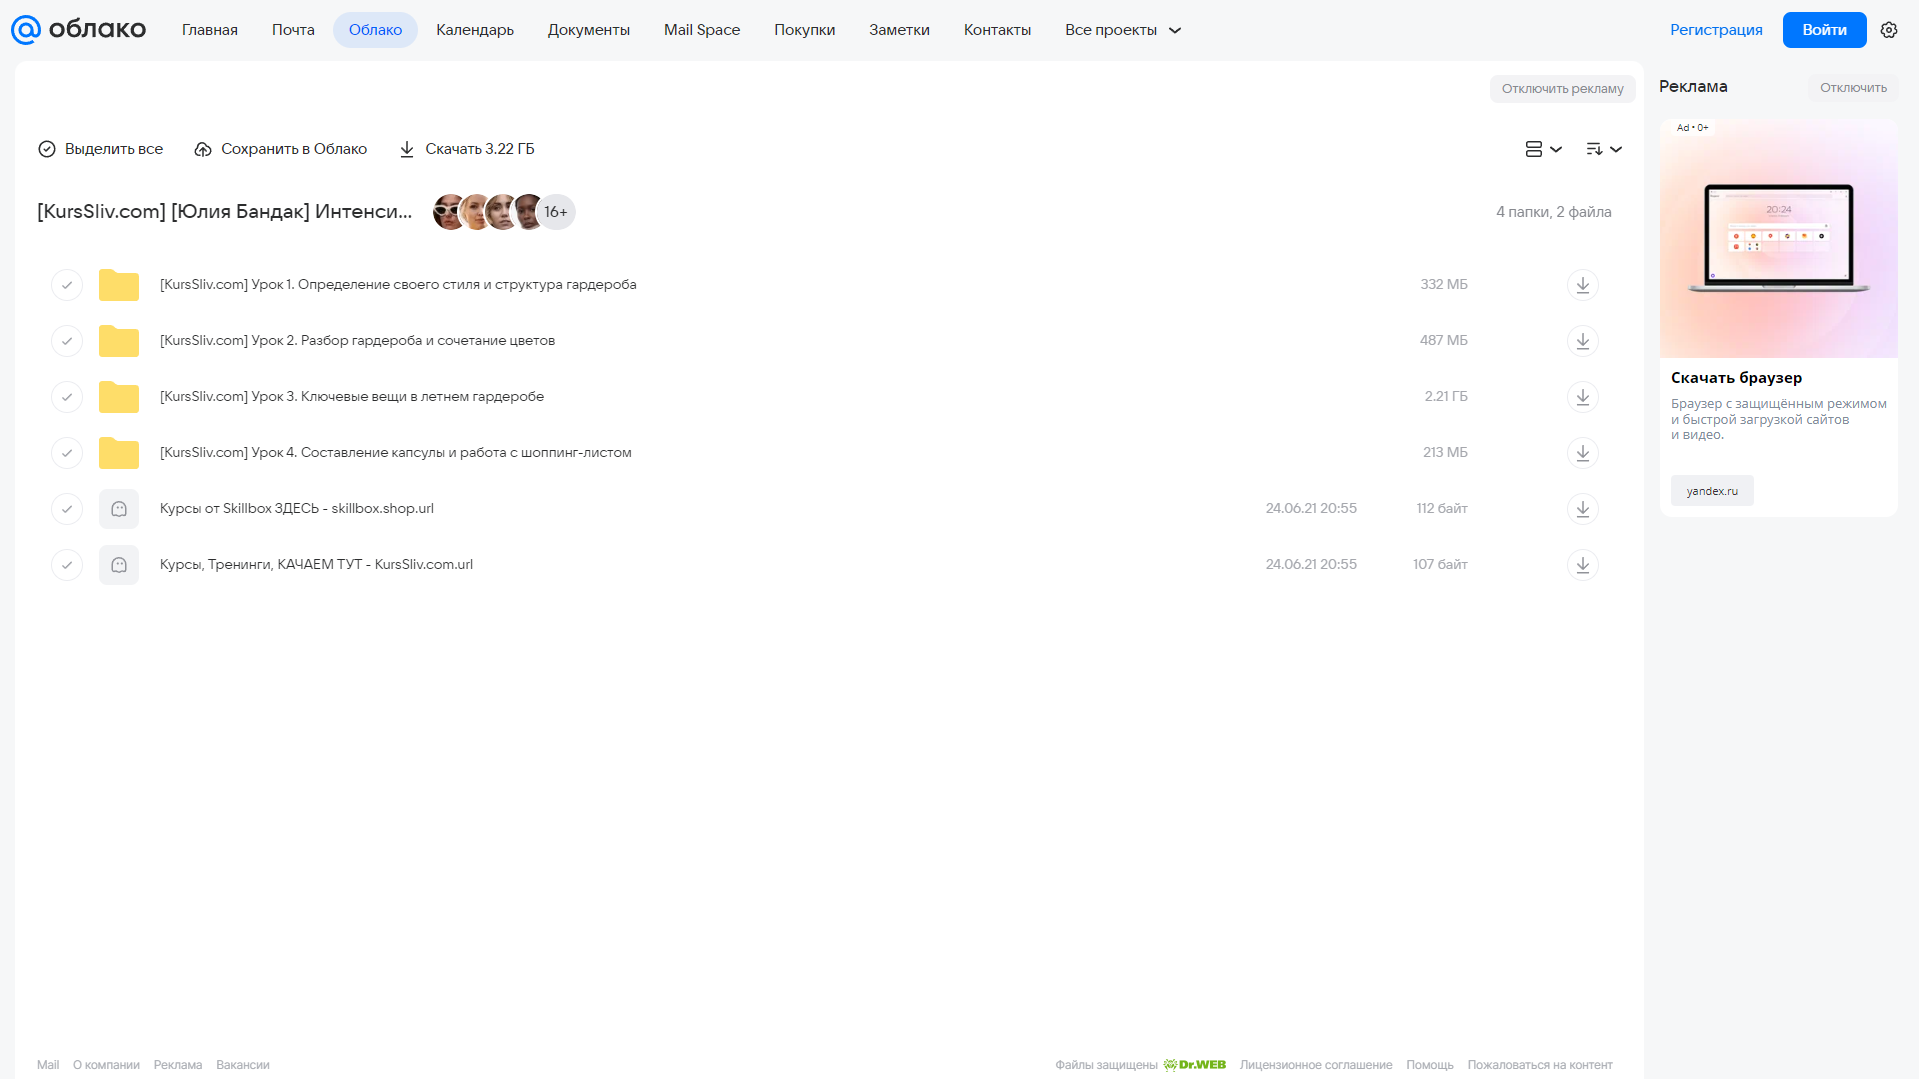This screenshot has height=1079, width=1919.
Task: Click download icon for skillbox.shop.url file
Action: click(1582, 509)
